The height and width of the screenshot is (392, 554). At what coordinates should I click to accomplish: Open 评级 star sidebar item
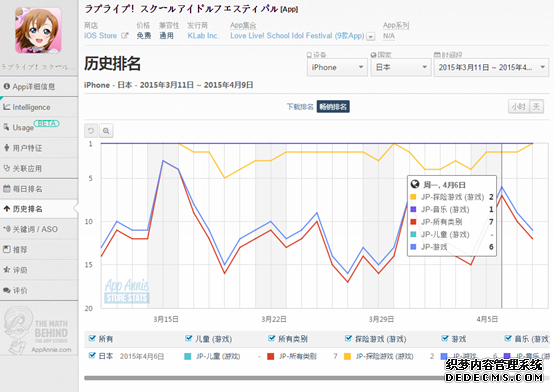(39, 270)
